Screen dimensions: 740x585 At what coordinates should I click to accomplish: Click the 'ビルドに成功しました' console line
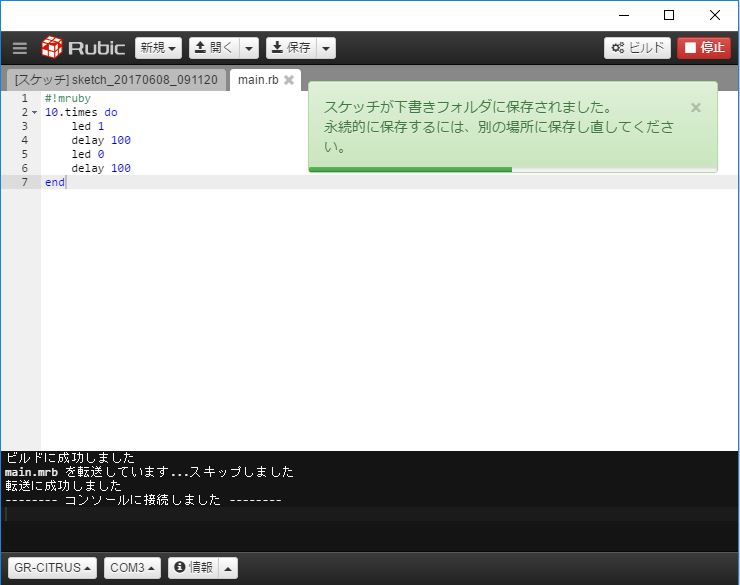70,458
